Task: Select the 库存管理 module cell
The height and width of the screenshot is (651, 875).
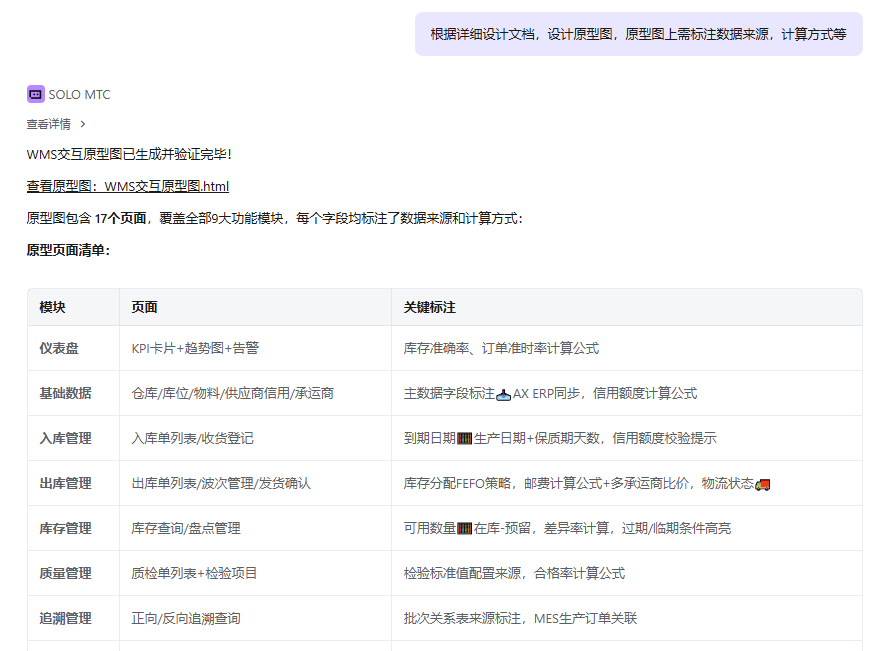Action: click(65, 529)
